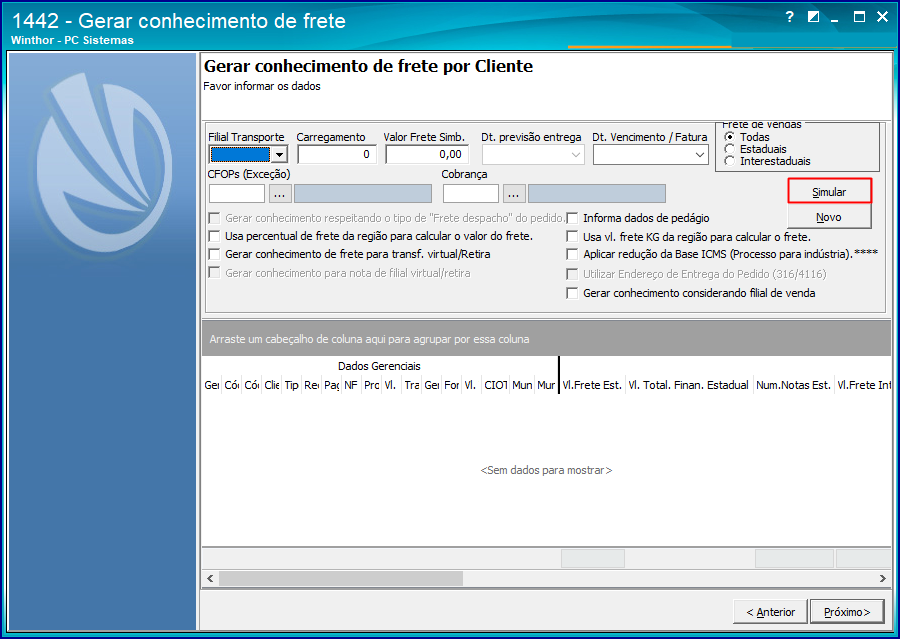
Task: Click the help question mark icon
Action: [790, 17]
